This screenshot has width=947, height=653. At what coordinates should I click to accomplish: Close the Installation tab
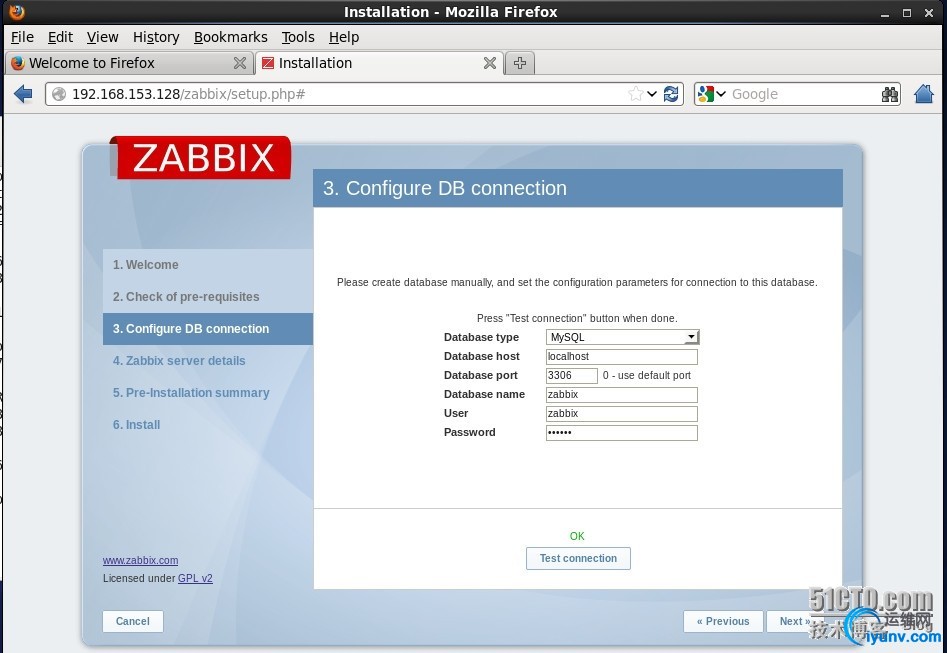[x=490, y=63]
